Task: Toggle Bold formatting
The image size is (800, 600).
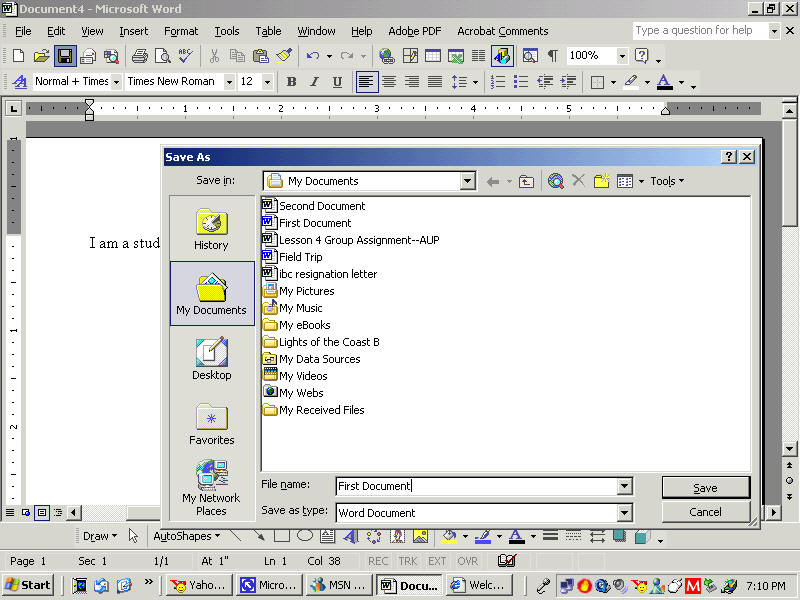Action: tap(291, 82)
